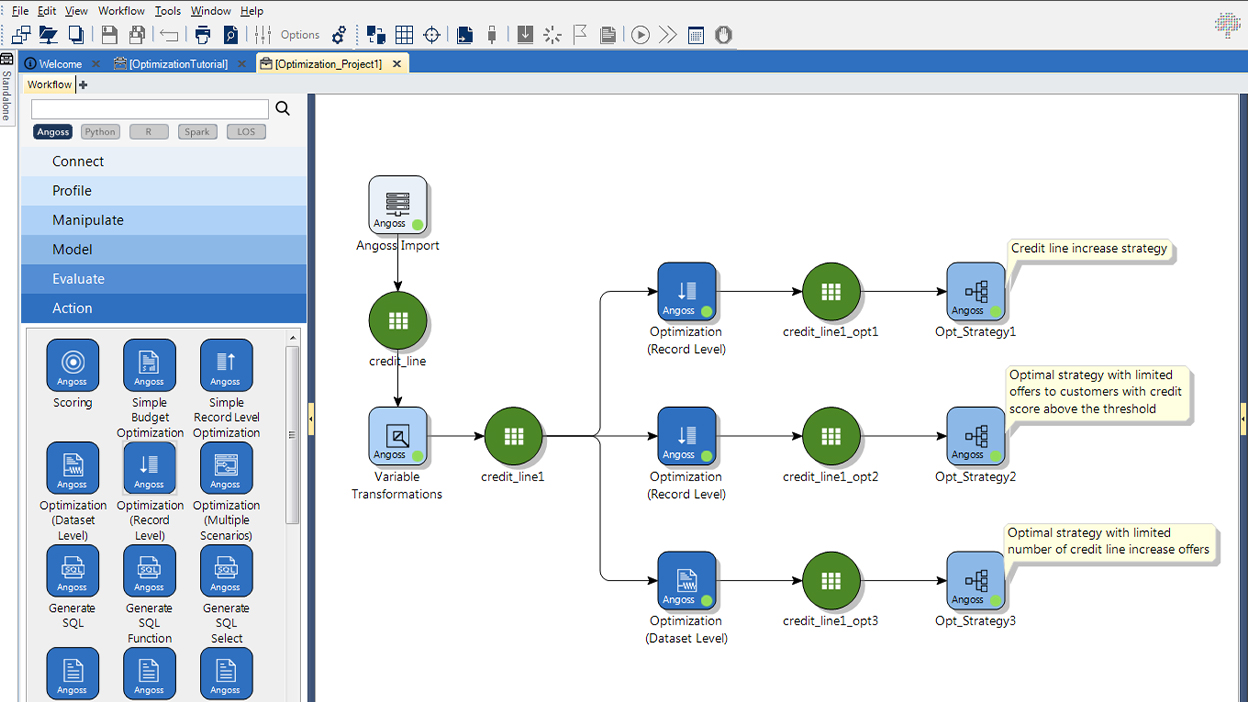
Task: Stop execution using the hand toolbar icon
Action: click(x=721, y=34)
